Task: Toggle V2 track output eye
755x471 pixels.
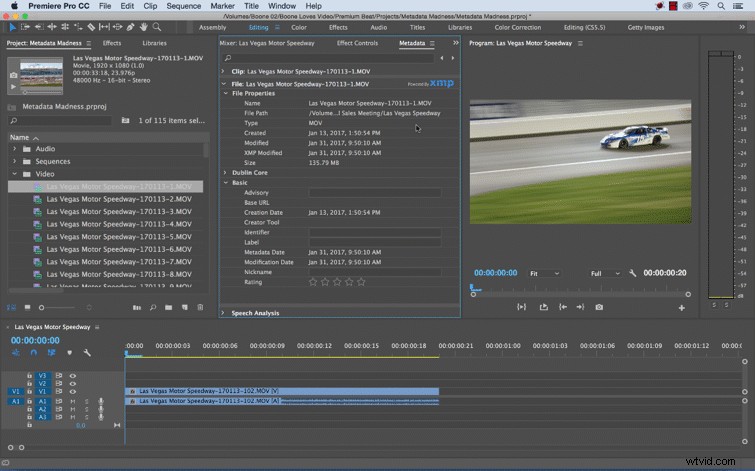Action: [73, 384]
